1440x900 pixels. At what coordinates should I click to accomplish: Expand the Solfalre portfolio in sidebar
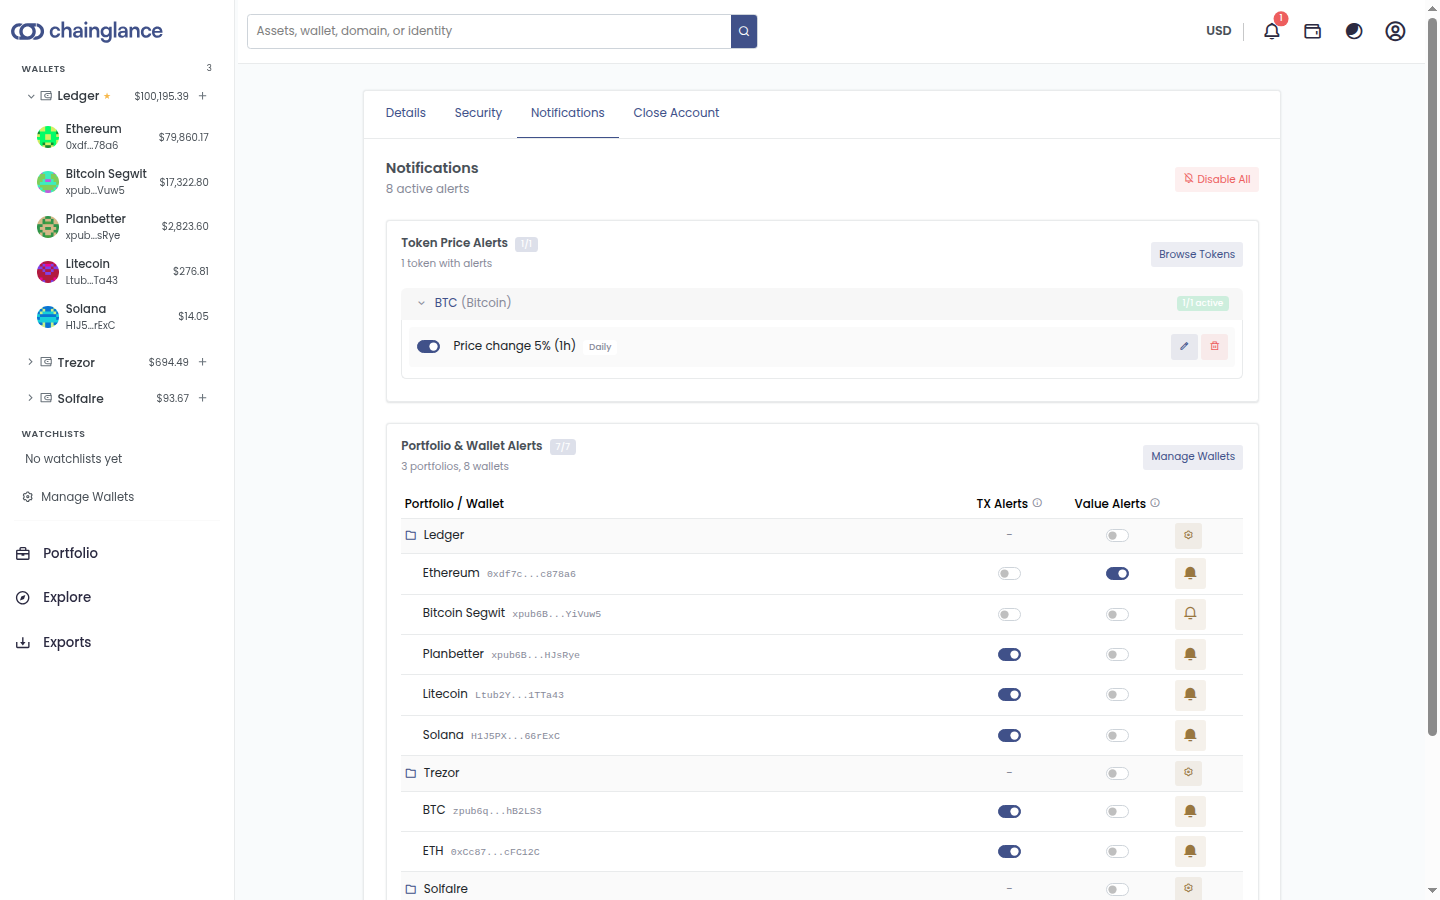tap(31, 398)
